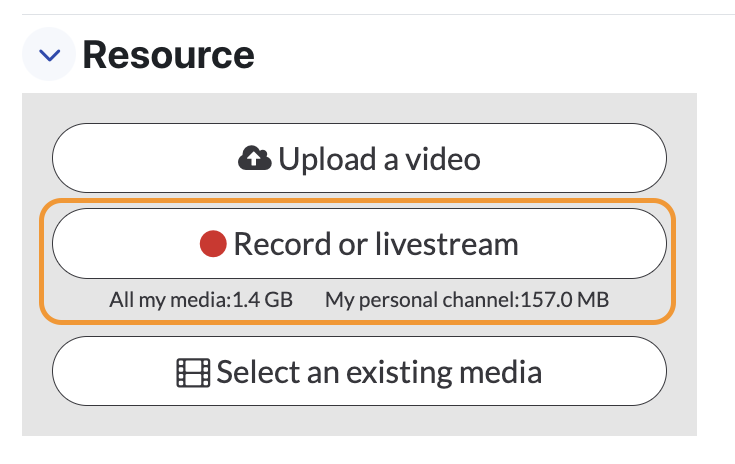735x464 pixels.
Task: Choose Select an existing media
Action: pos(359,371)
